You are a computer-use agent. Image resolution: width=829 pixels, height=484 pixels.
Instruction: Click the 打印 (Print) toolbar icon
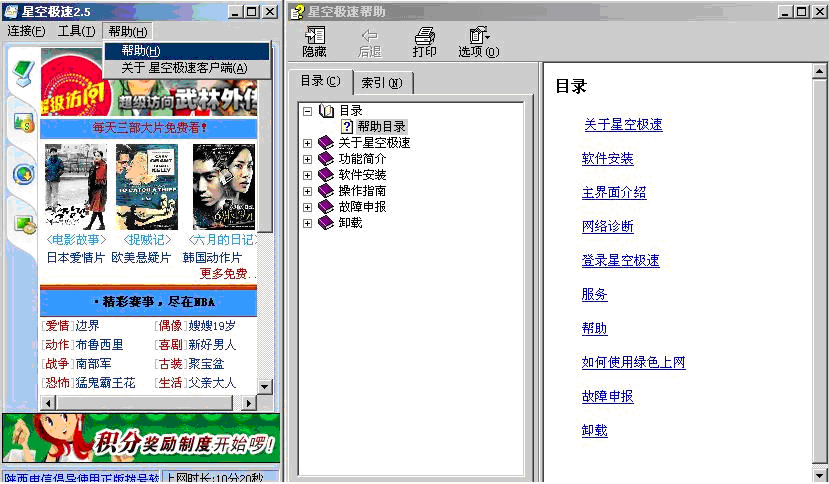[424, 42]
